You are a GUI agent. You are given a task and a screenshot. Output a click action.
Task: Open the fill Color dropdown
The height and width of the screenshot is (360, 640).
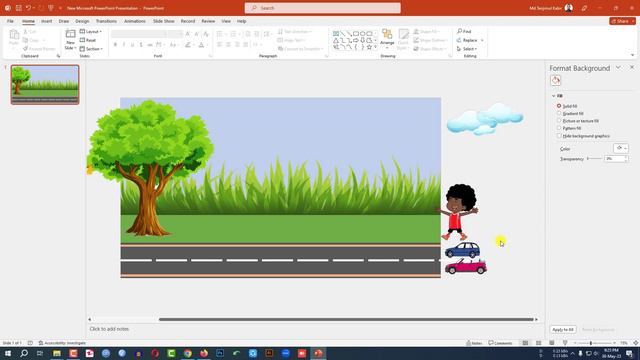pos(621,148)
